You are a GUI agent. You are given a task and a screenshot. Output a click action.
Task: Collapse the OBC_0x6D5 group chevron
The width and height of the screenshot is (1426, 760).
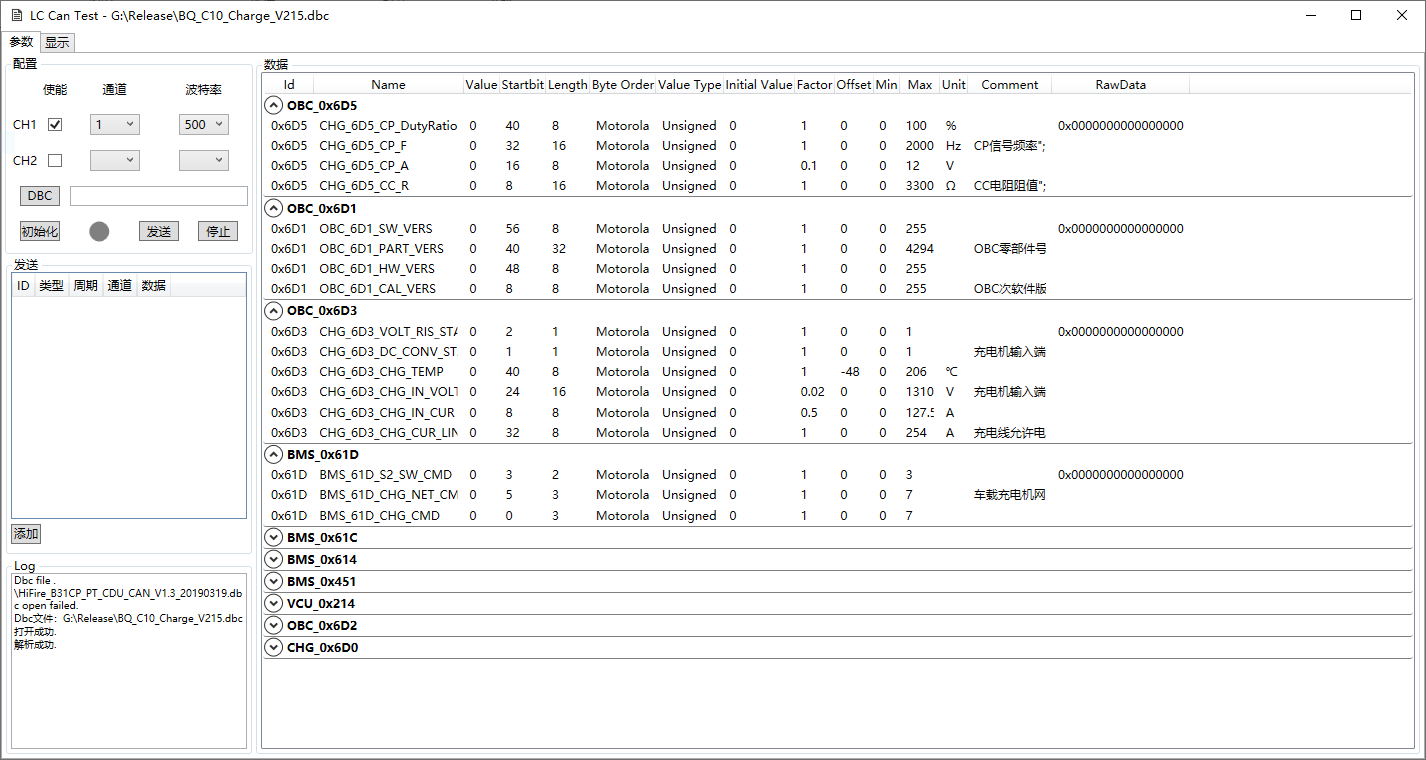(x=273, y=105)
